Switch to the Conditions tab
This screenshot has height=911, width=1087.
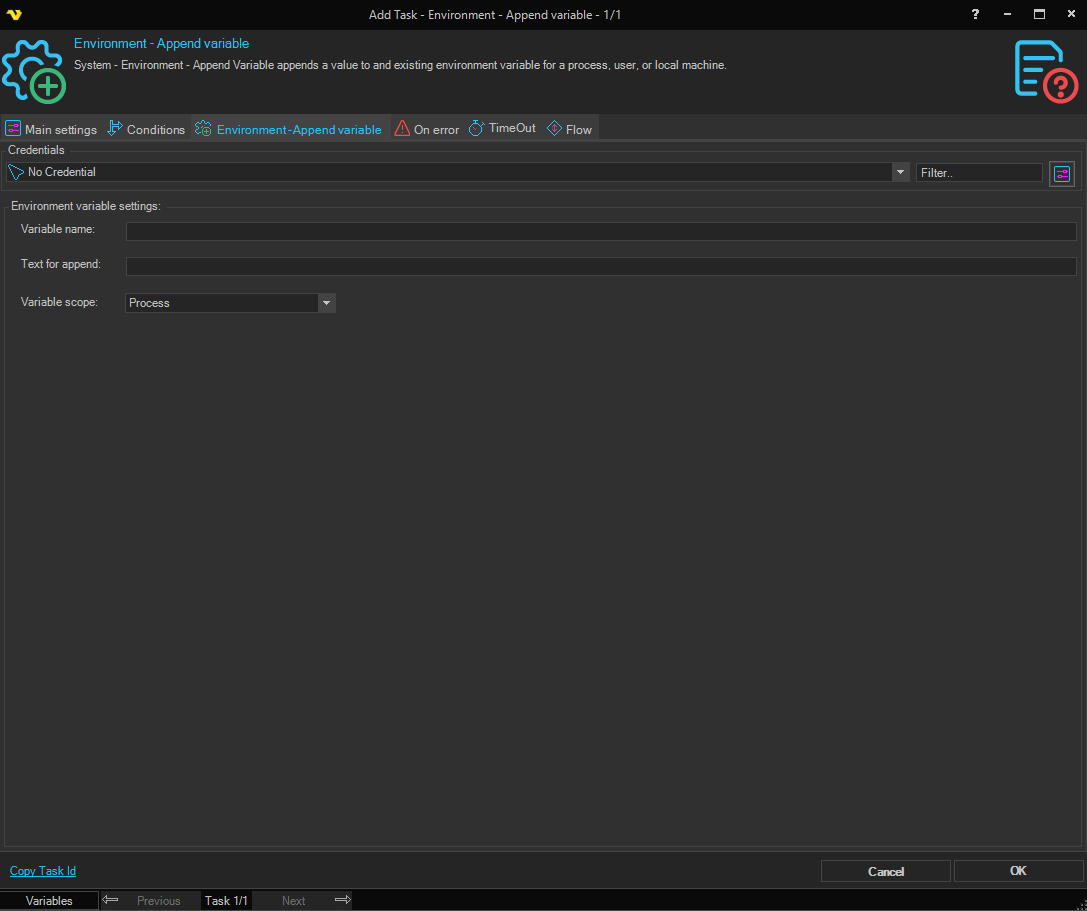click(x=146, y=129)
